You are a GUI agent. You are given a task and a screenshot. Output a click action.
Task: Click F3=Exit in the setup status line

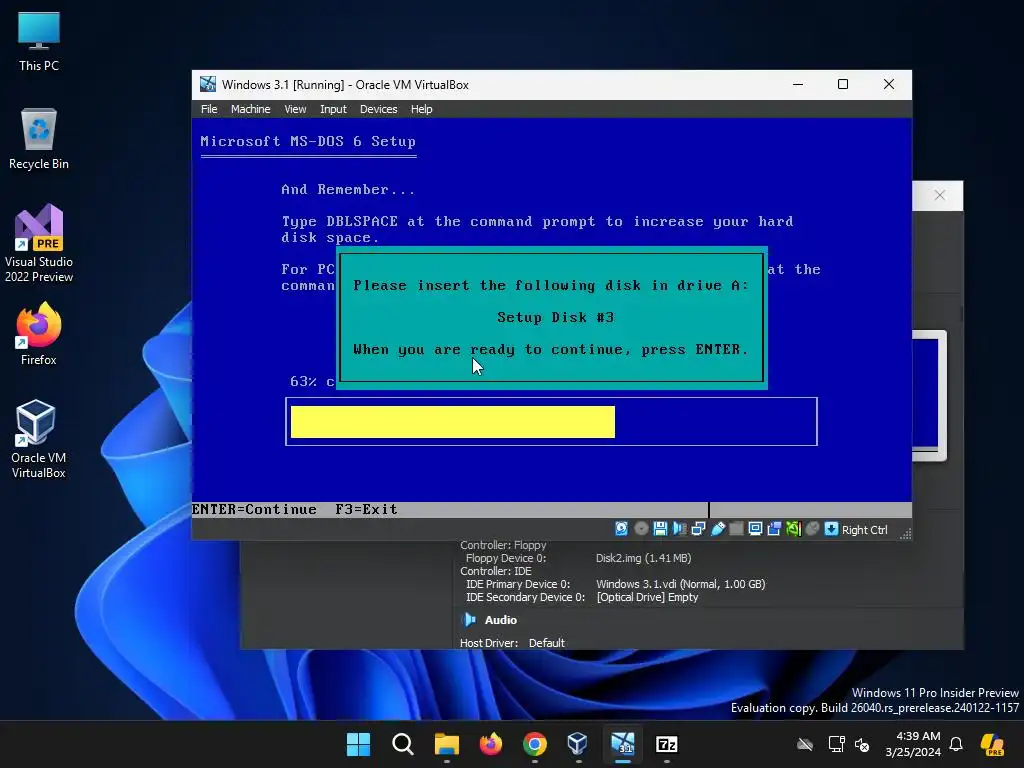[366, 509]
